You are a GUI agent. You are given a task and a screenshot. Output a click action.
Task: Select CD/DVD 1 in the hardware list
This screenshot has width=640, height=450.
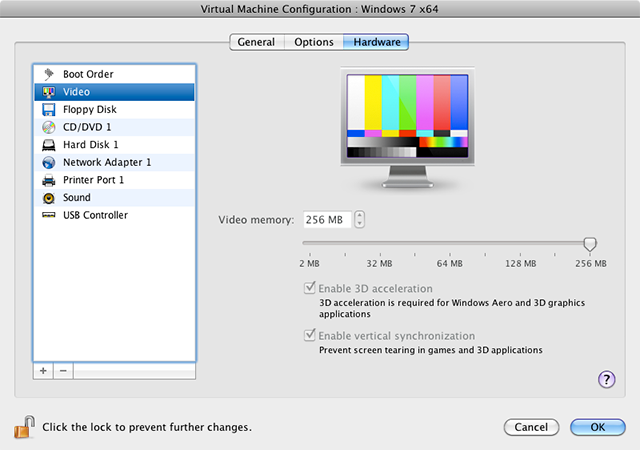coord(114,127)
